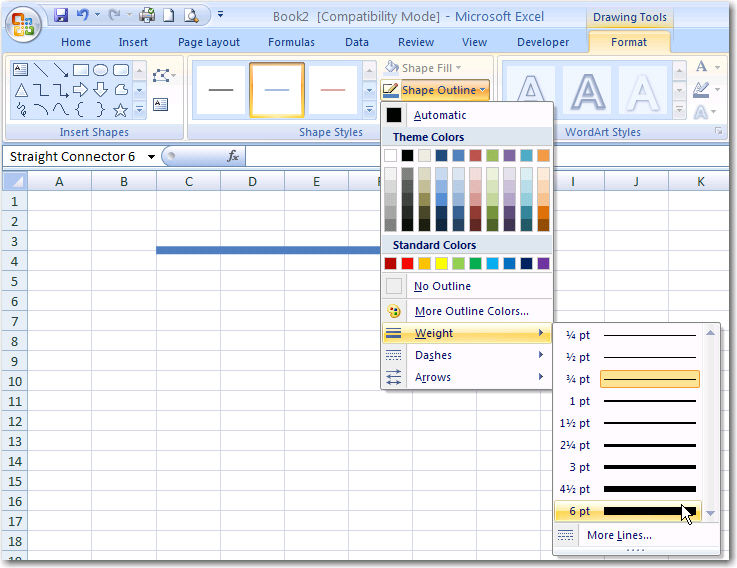Select the Arrow line shape
This screenshot has width=737, height=568.
coord(61,70)
